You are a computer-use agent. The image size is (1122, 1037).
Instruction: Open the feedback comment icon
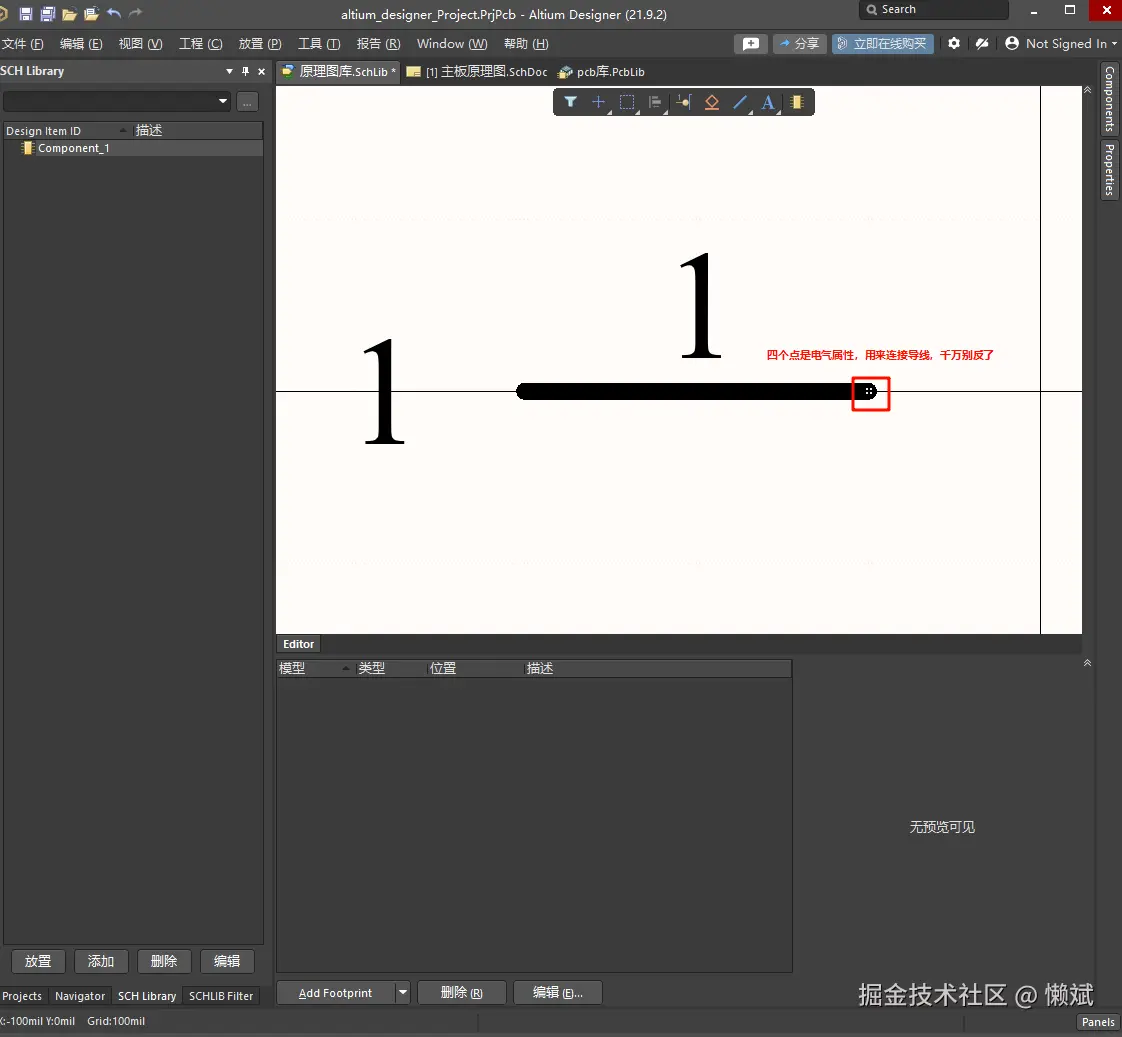pos(751,44)
